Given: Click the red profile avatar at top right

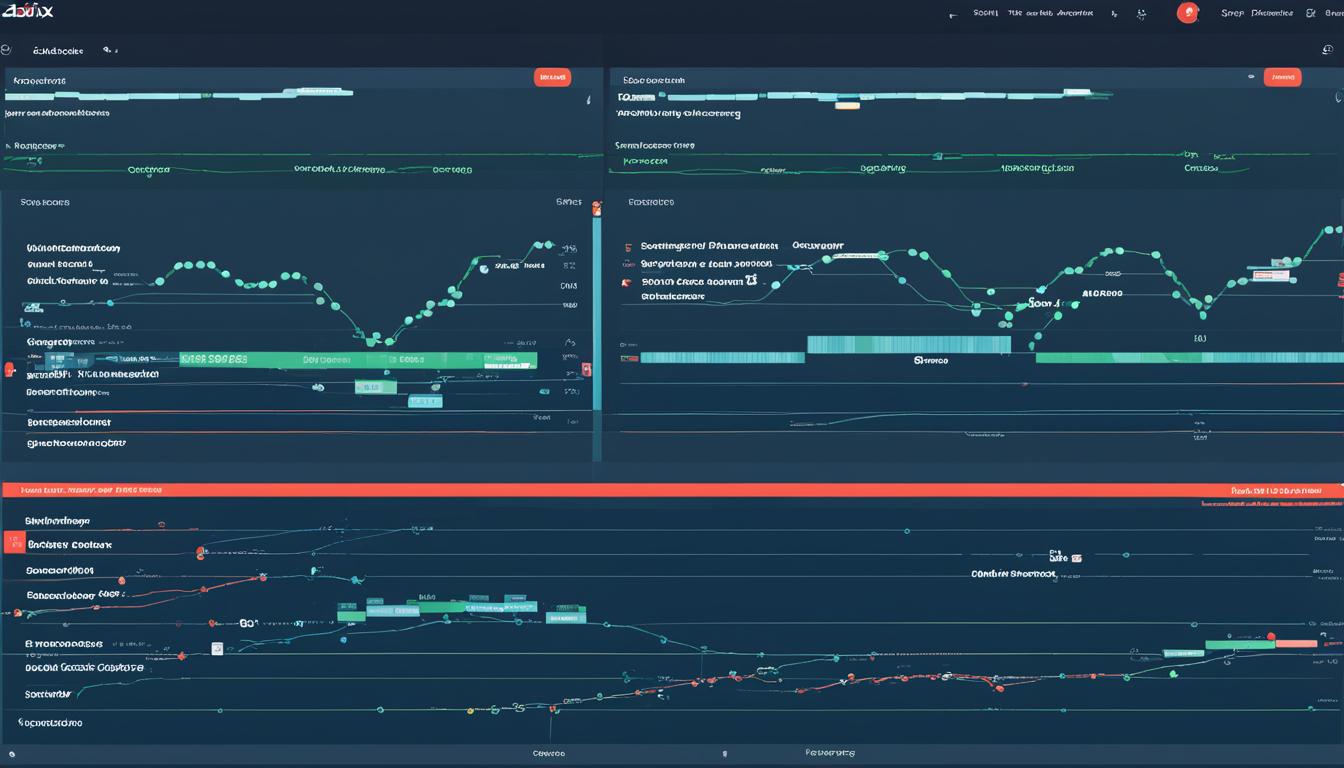Looking at the screenshot, I should click(x=1188, y=13).
